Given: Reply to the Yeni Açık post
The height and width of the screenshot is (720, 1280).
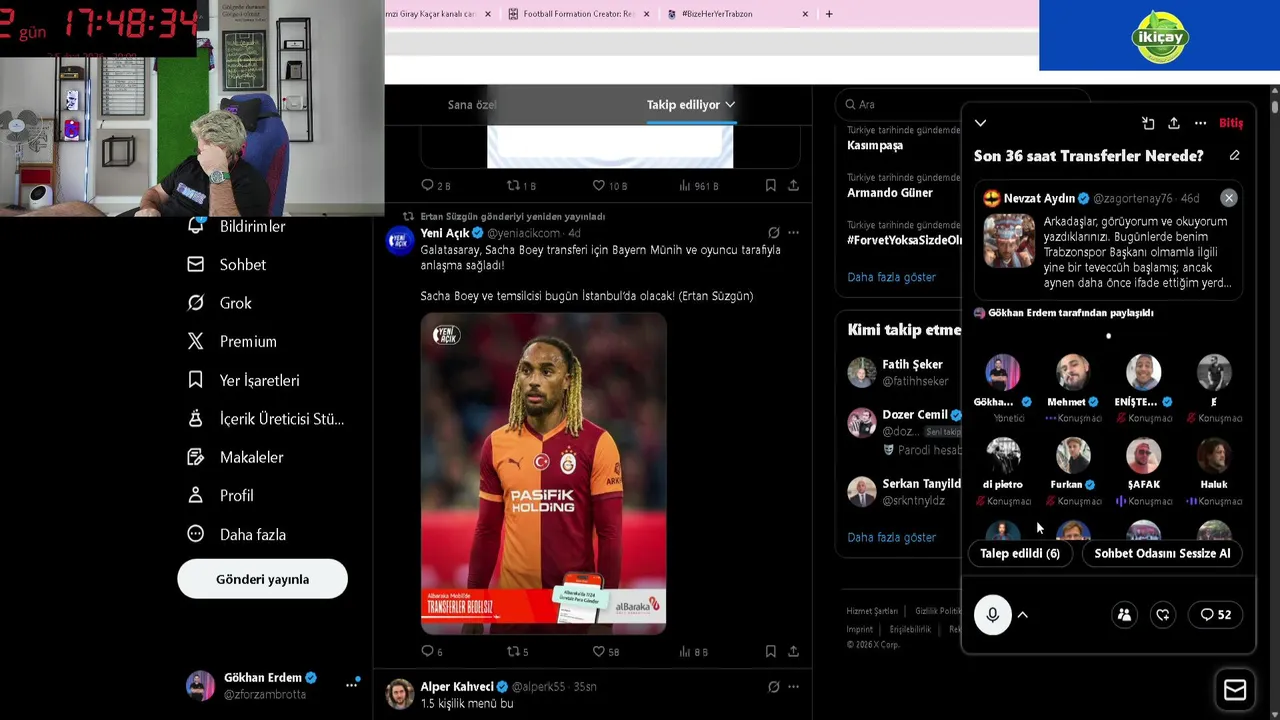Looking at the screenshot, I should click(432, 651).
